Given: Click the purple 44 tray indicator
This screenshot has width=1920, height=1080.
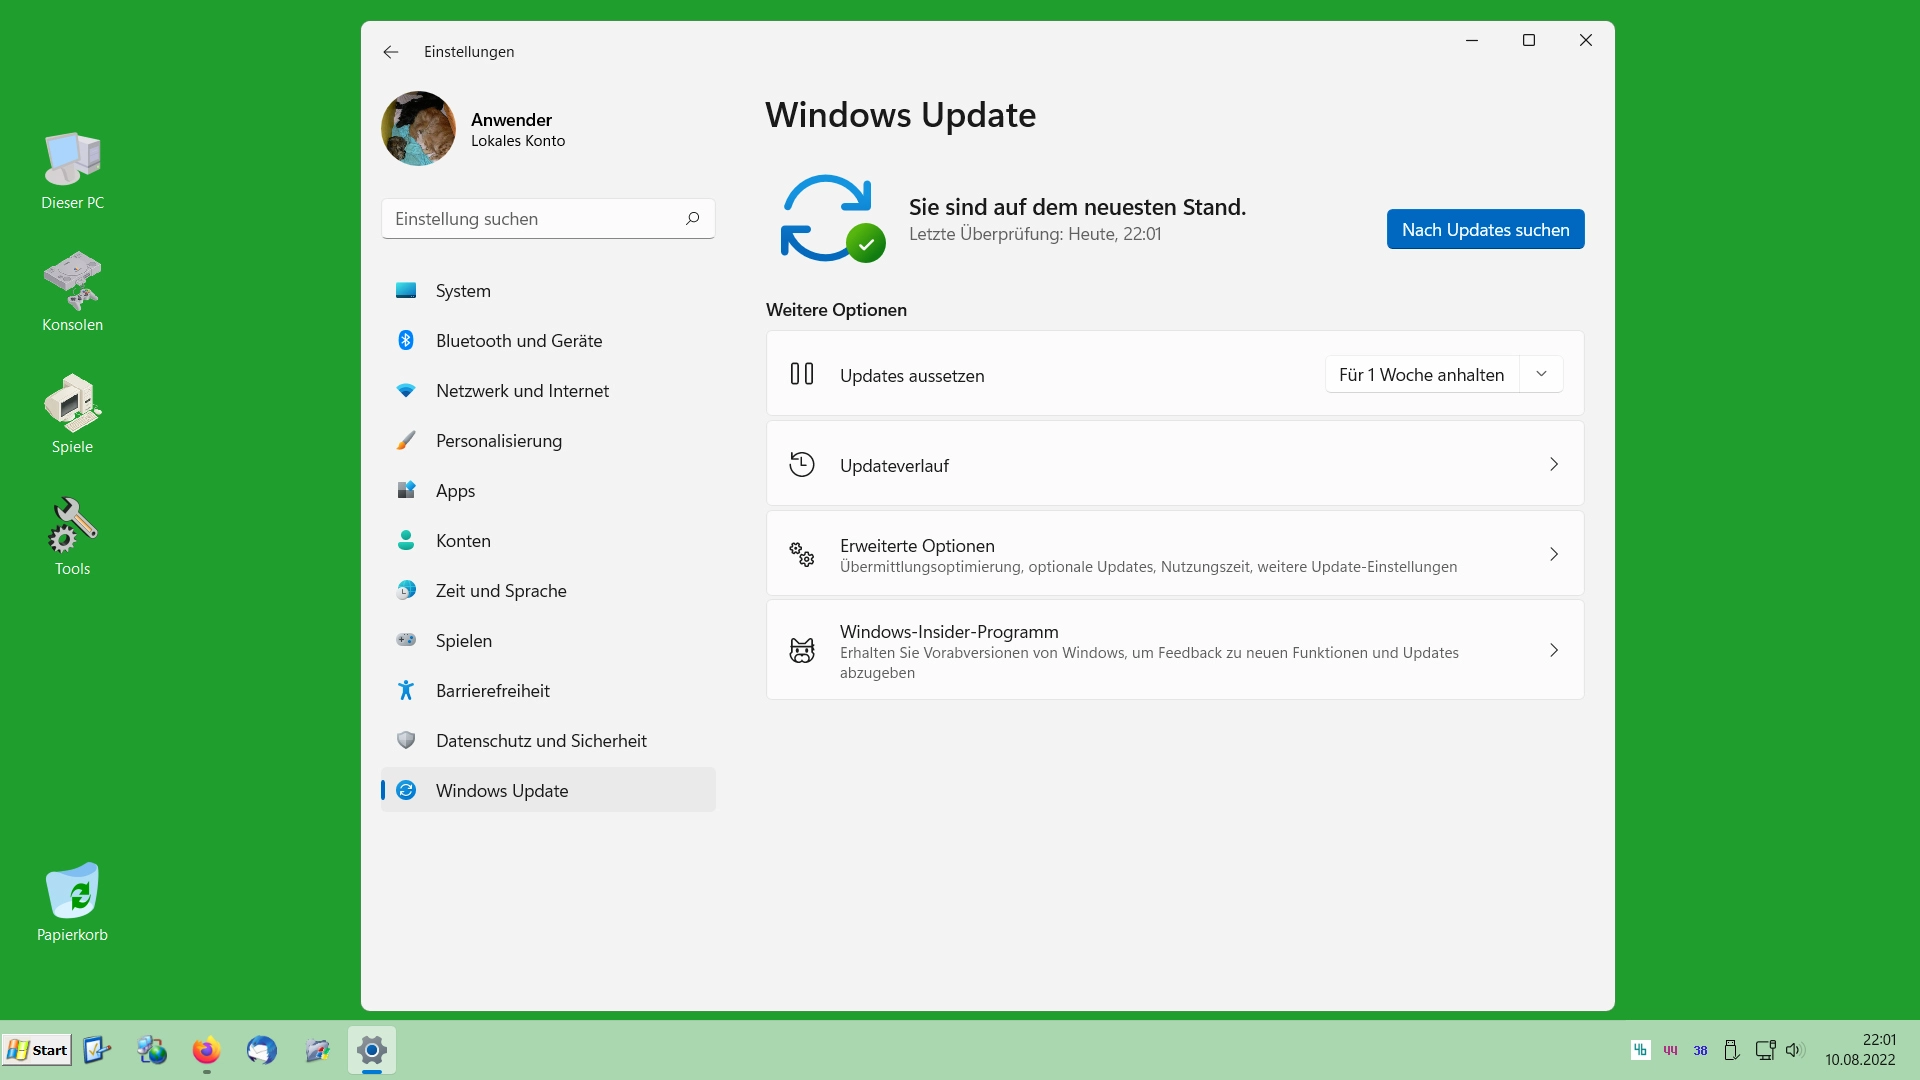Looking at the screenshot, I should (x=1670, y=1050).
